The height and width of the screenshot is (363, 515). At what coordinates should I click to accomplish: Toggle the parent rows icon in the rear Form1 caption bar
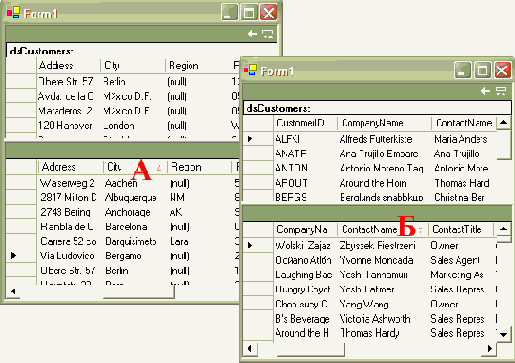click(x=268, y=33)
